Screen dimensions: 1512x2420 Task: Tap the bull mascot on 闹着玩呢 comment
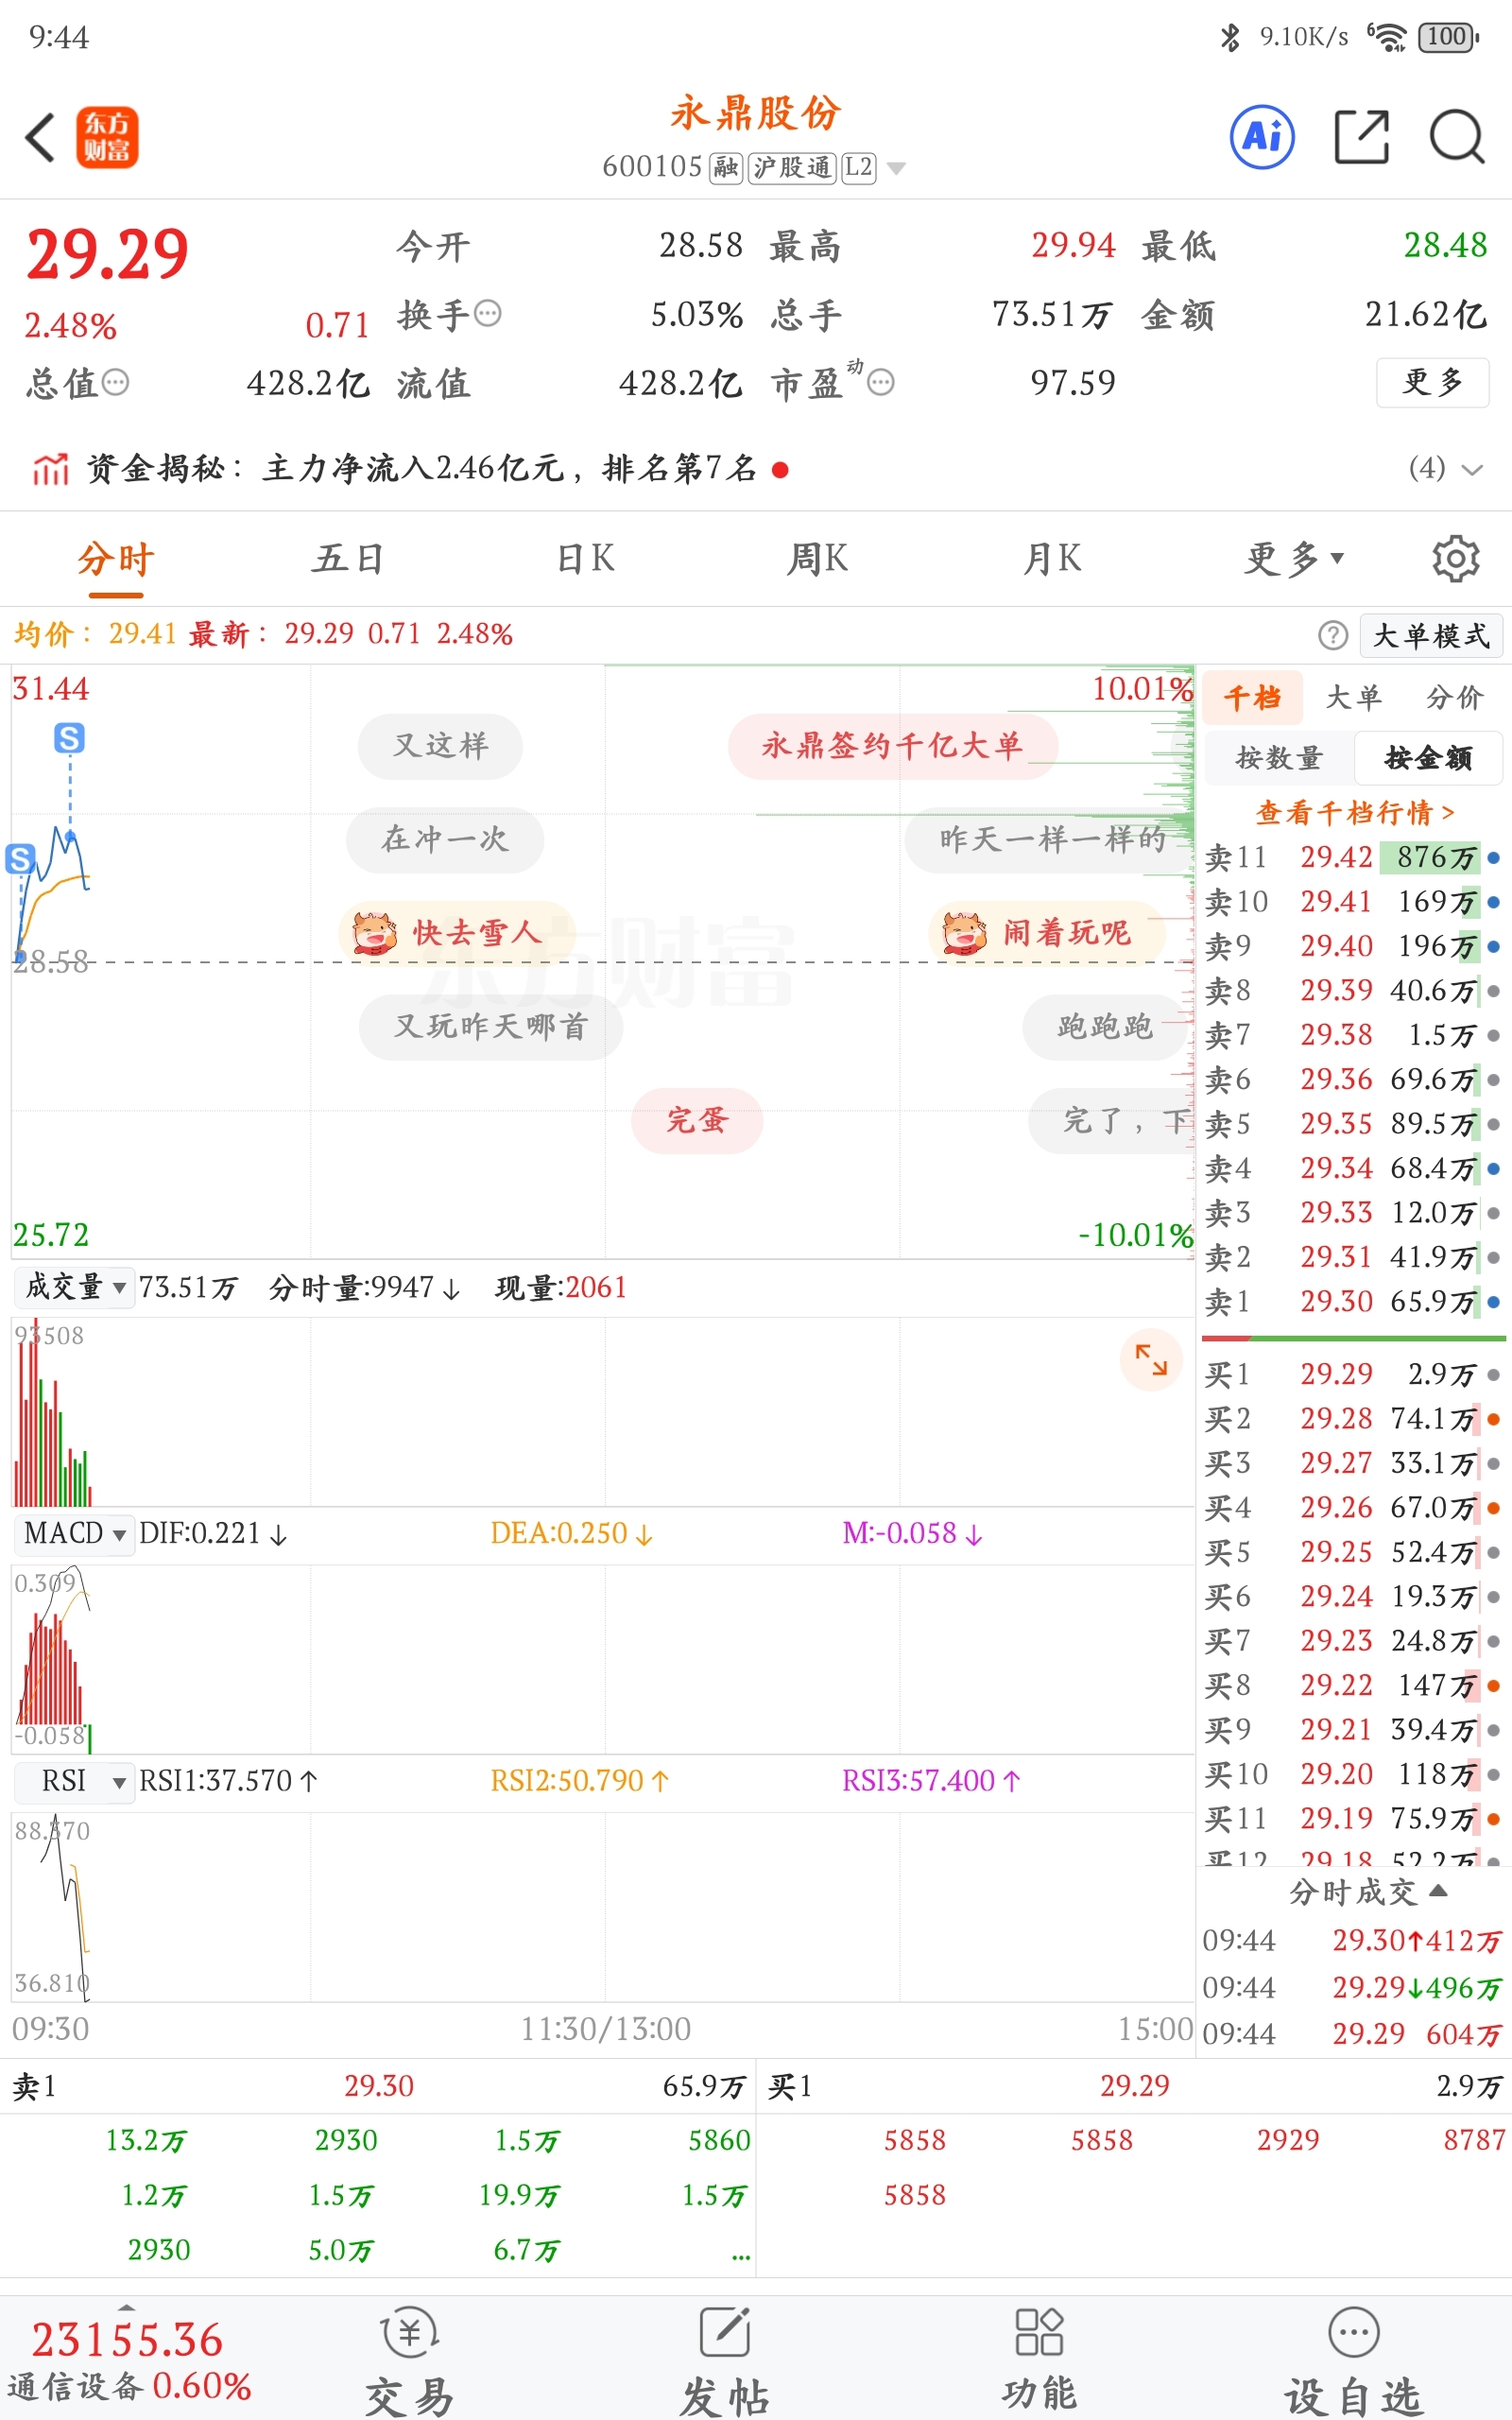[965, 932]
